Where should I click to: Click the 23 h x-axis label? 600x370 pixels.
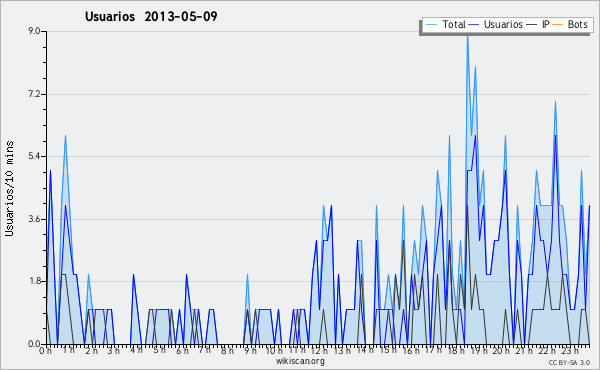pos(569,350)
